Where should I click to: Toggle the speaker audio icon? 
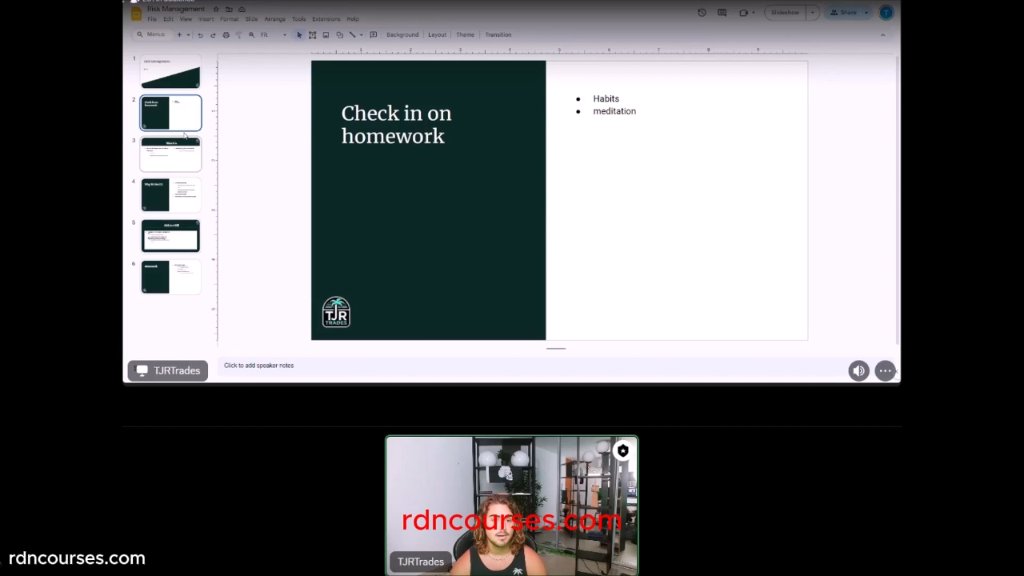pyautogui.click(x=858, y=370)
